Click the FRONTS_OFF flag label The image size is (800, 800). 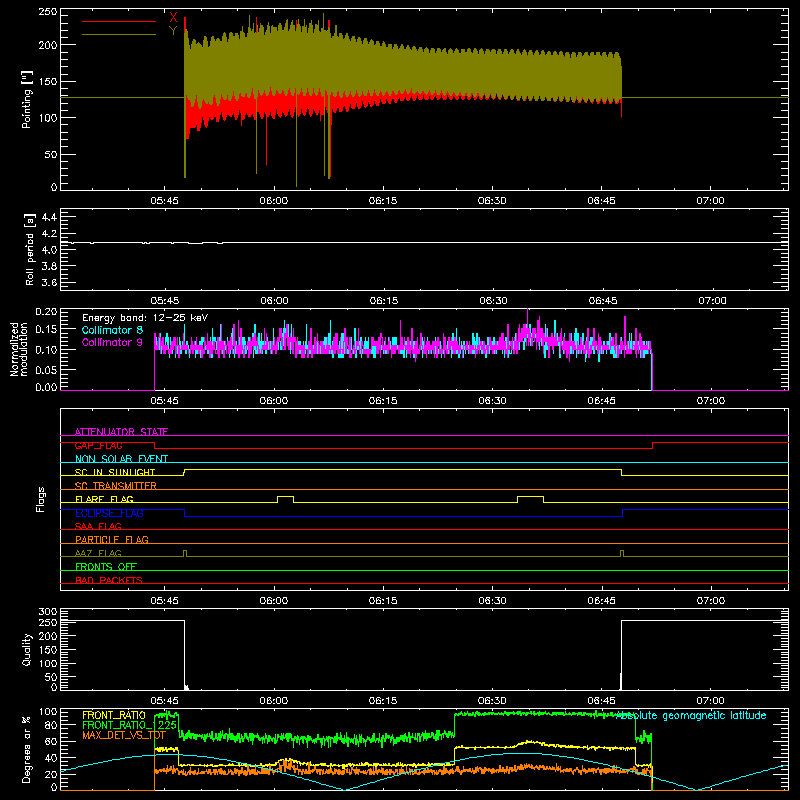[x=106, y=566]
